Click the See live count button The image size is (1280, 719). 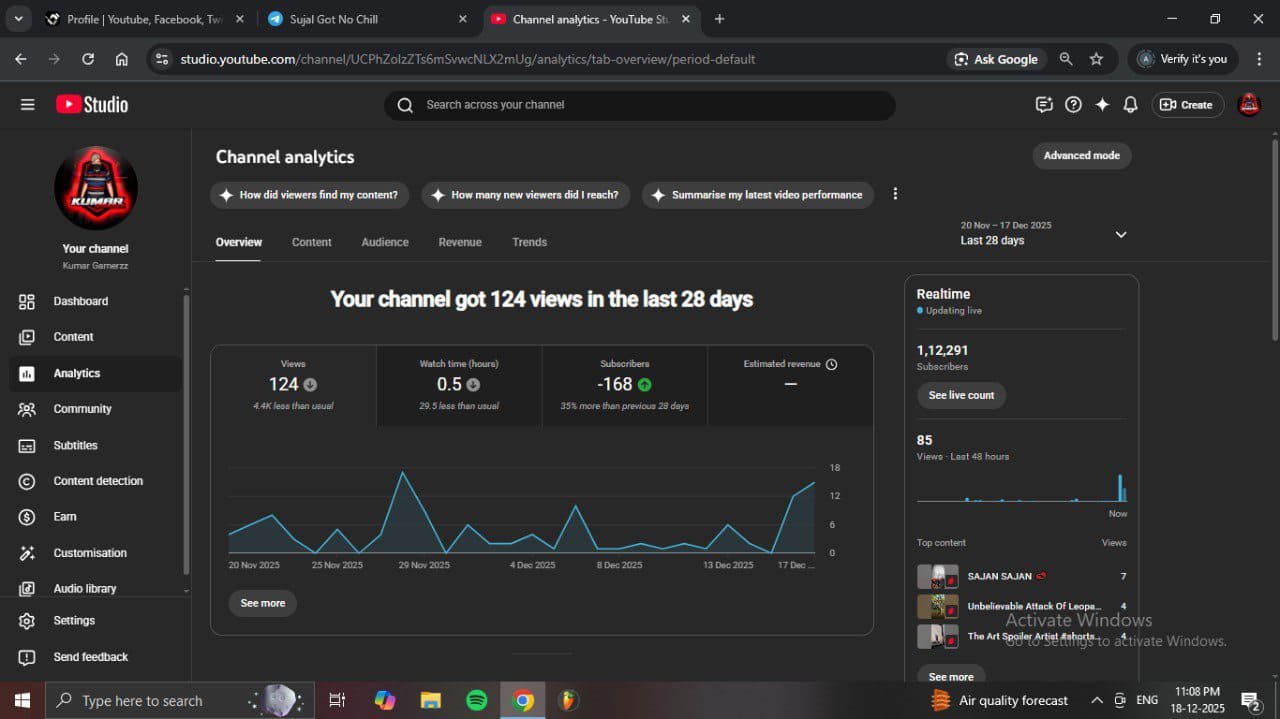961,395
